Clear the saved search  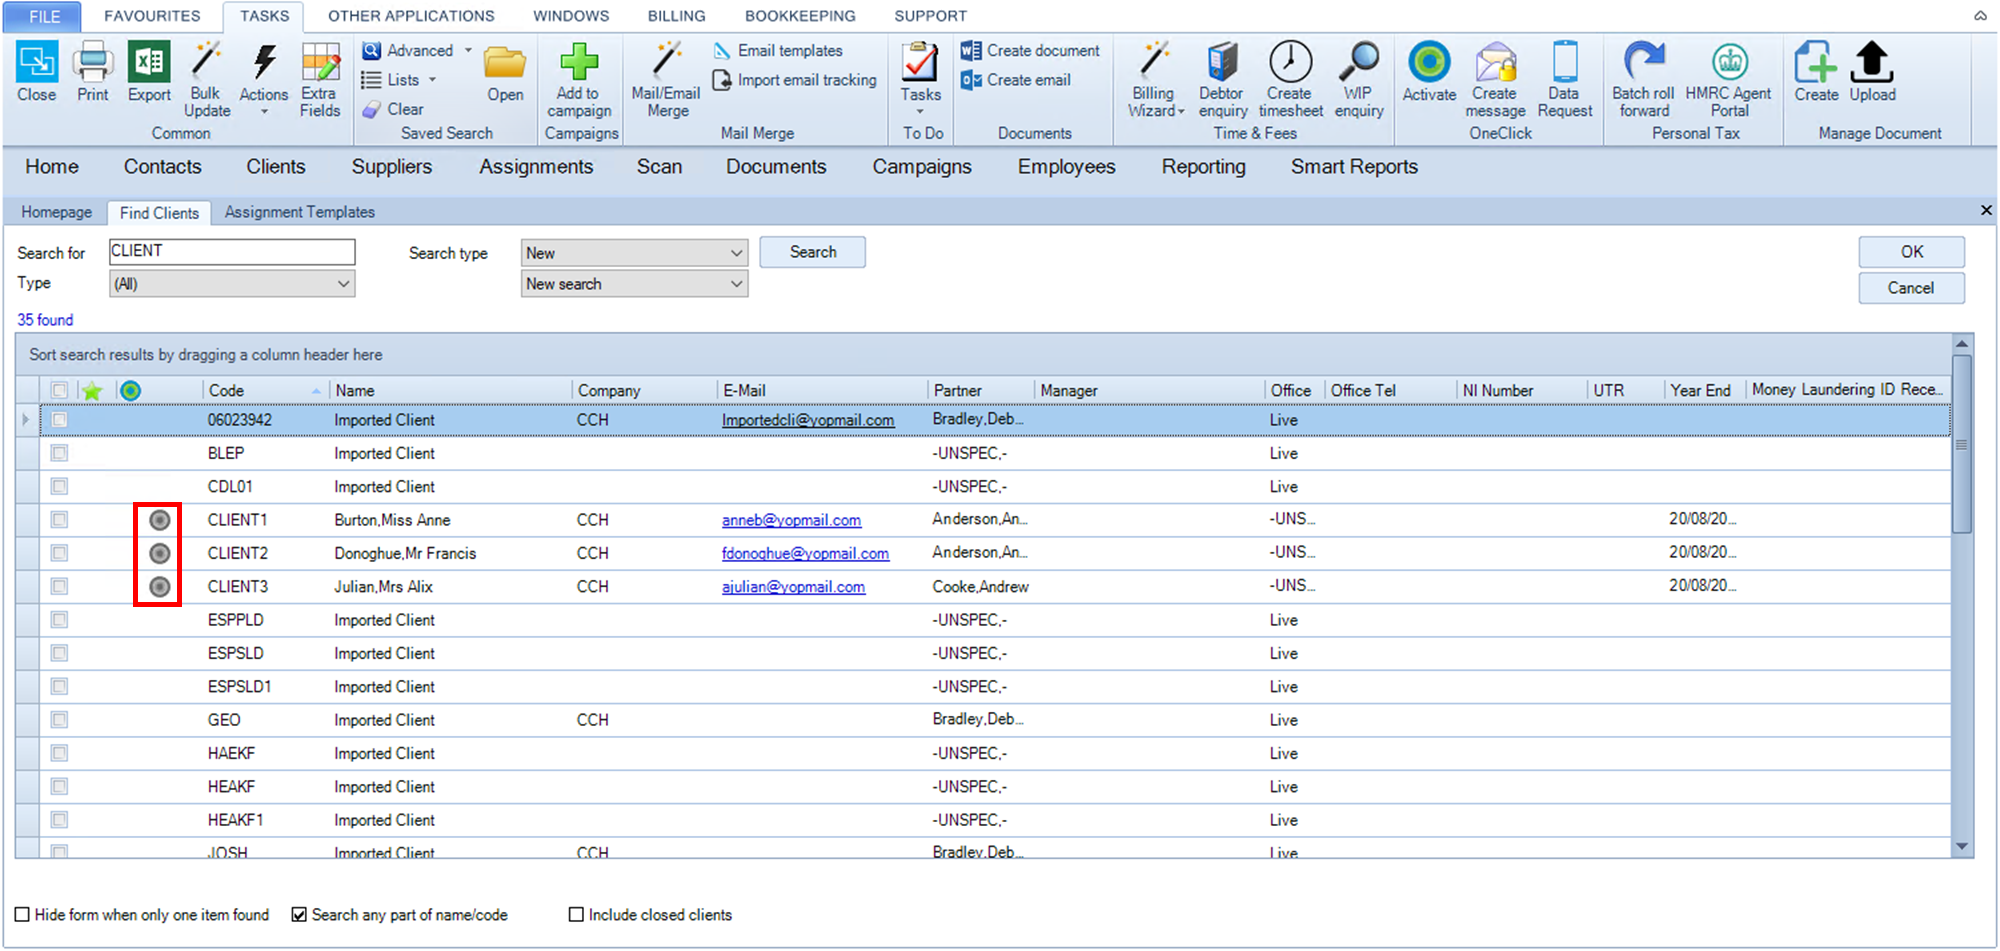(x=393, y=109)
